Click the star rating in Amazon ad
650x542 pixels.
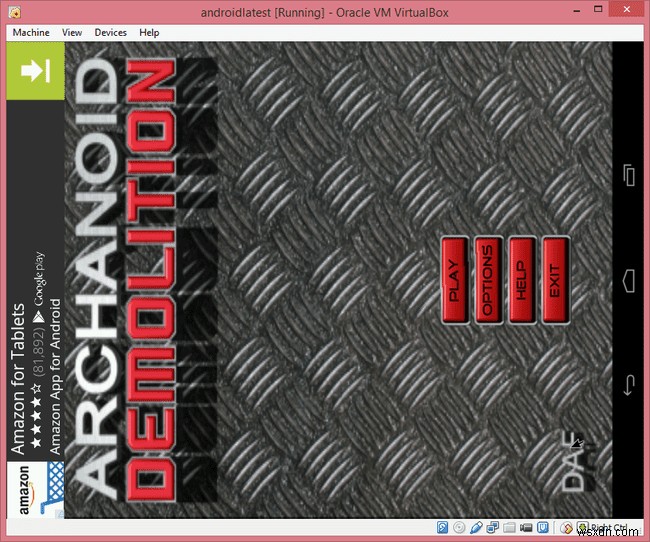click(x=36, y=416)
